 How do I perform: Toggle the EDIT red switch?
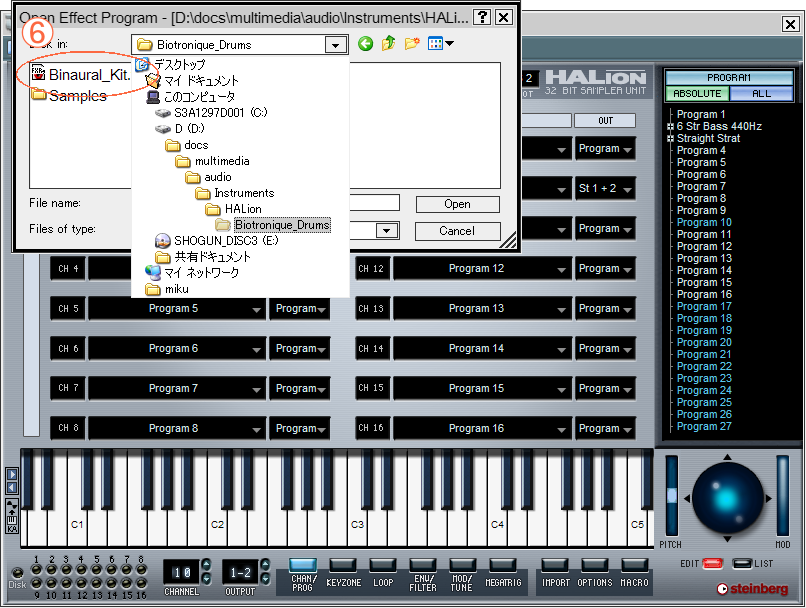coord(712,564)
